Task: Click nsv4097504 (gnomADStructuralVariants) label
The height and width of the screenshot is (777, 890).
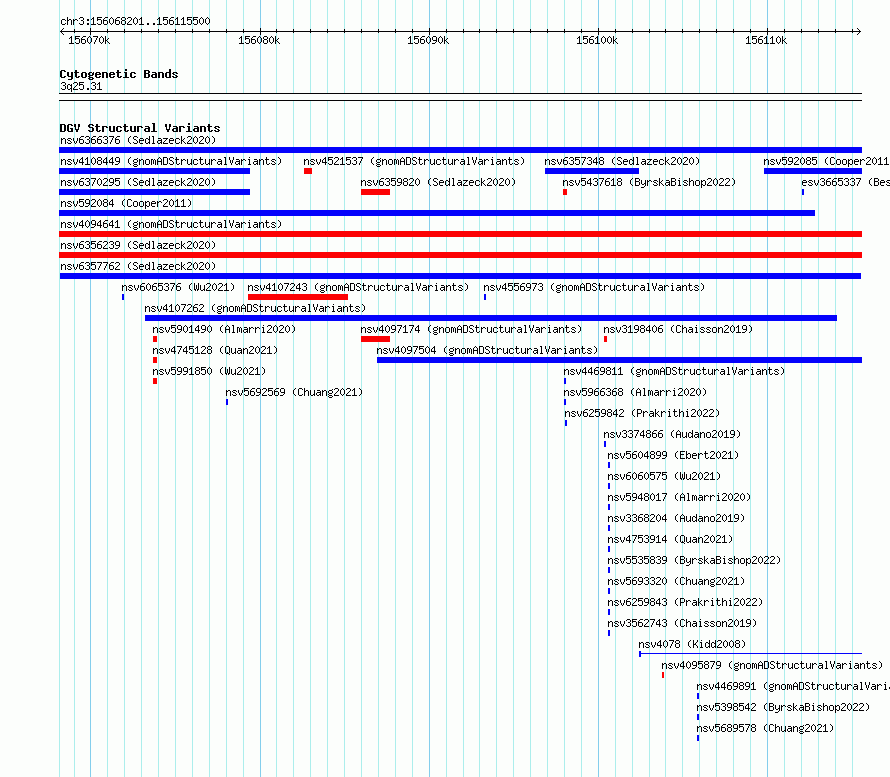Action: [487, 350]
